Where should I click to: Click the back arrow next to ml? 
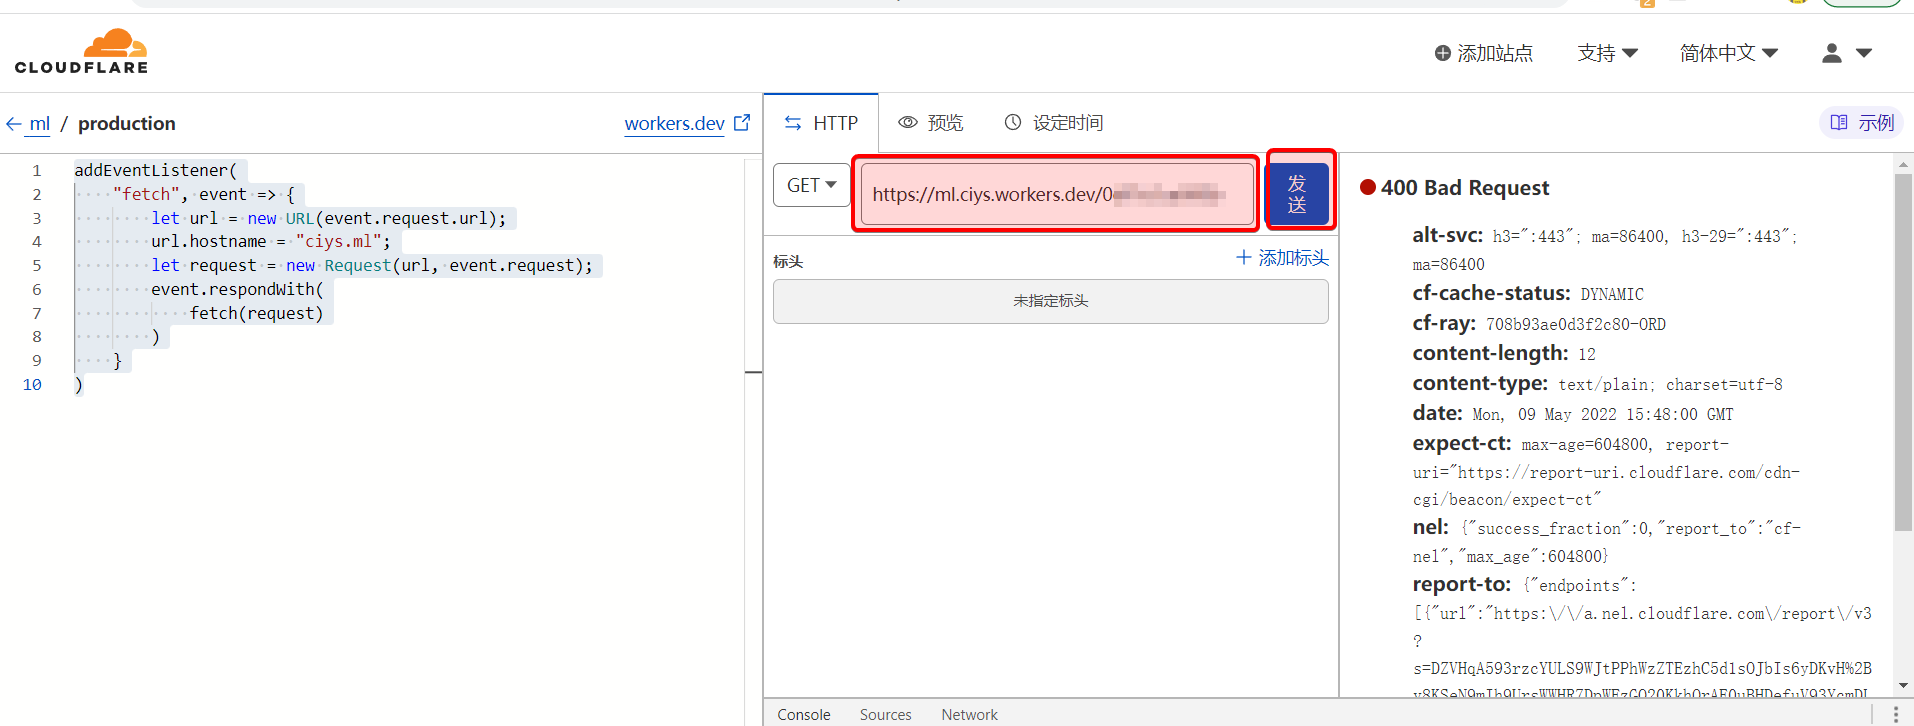point(14,124)
